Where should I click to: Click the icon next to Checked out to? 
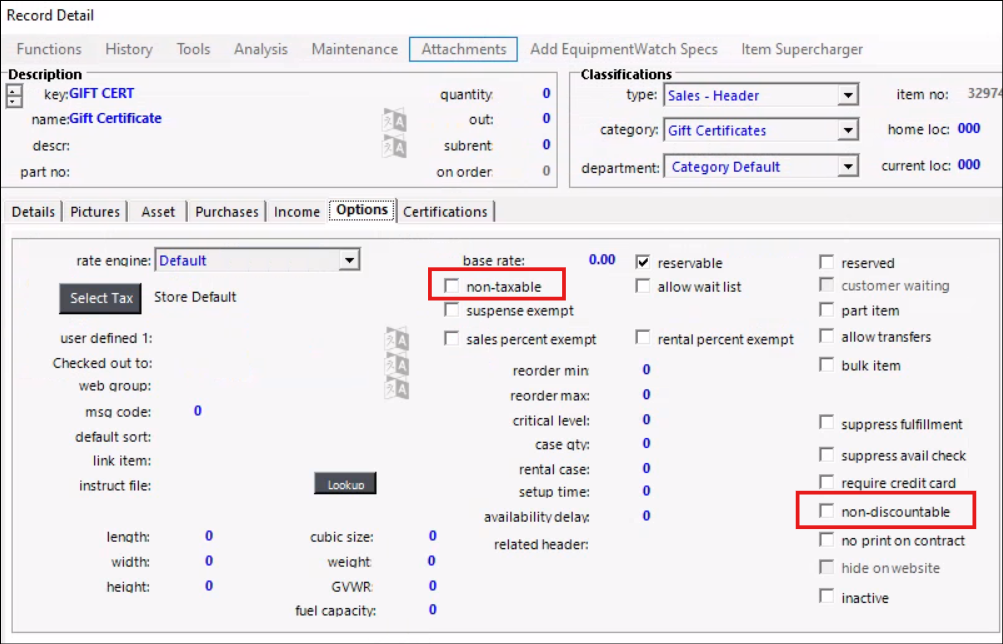click(x=396, y=363)
